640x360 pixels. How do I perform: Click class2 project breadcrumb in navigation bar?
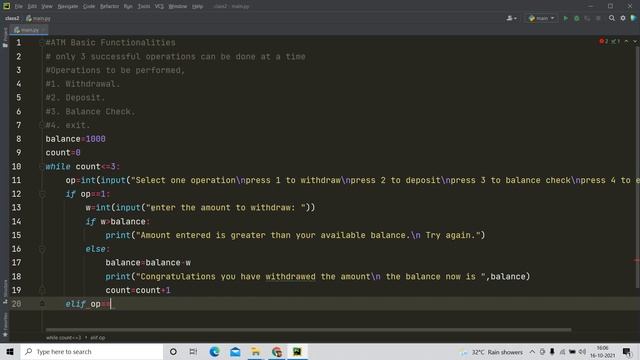click(x=12, y=18)
